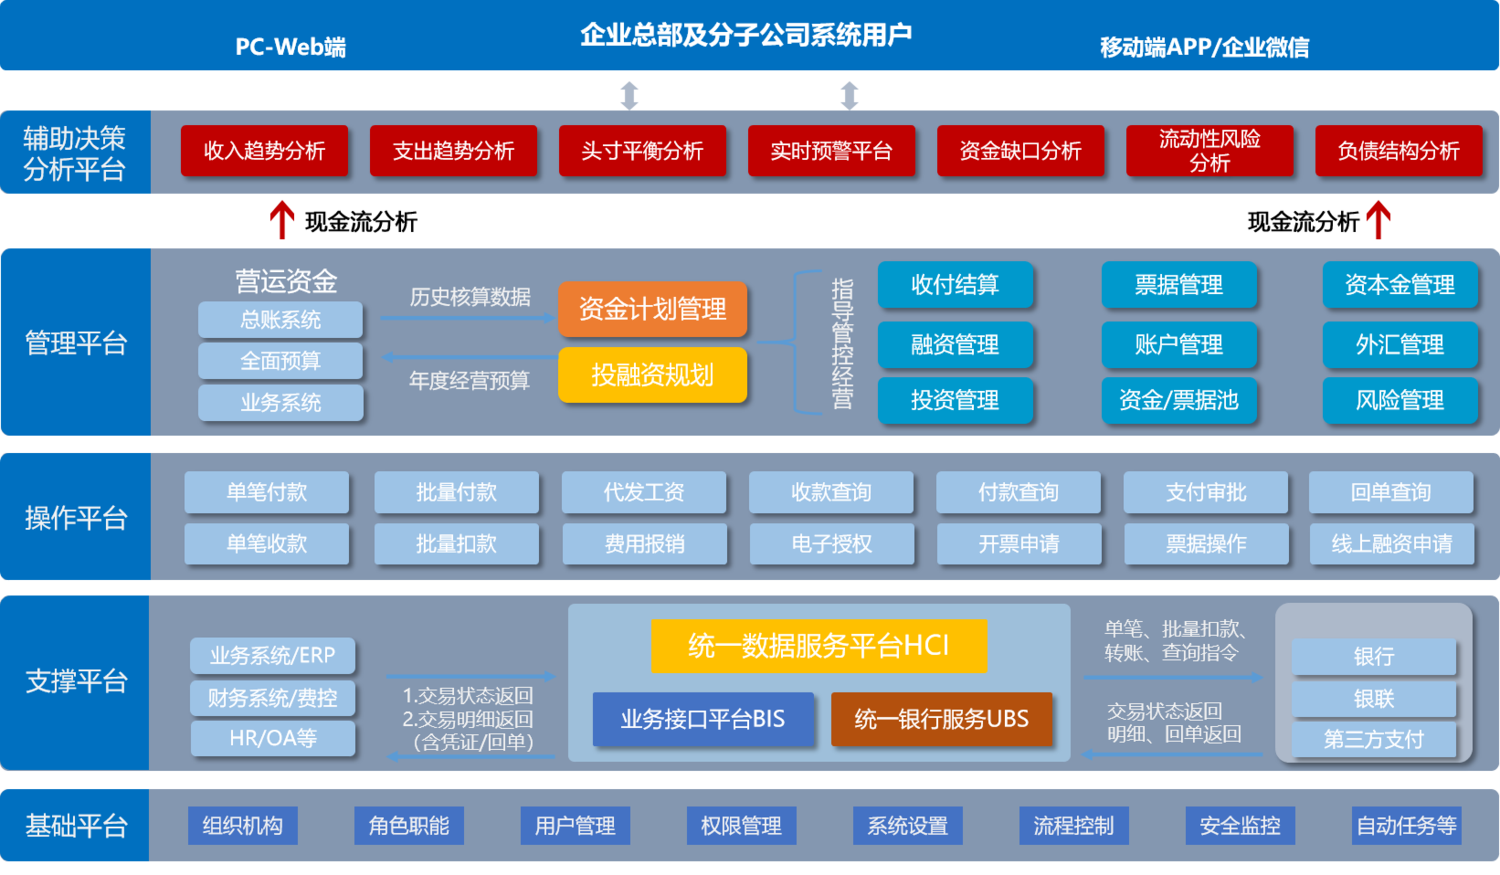Select the 投融资规划 yellow box
The width and height of the screenshot is (1500, 875).
click(x=652, y=375)
